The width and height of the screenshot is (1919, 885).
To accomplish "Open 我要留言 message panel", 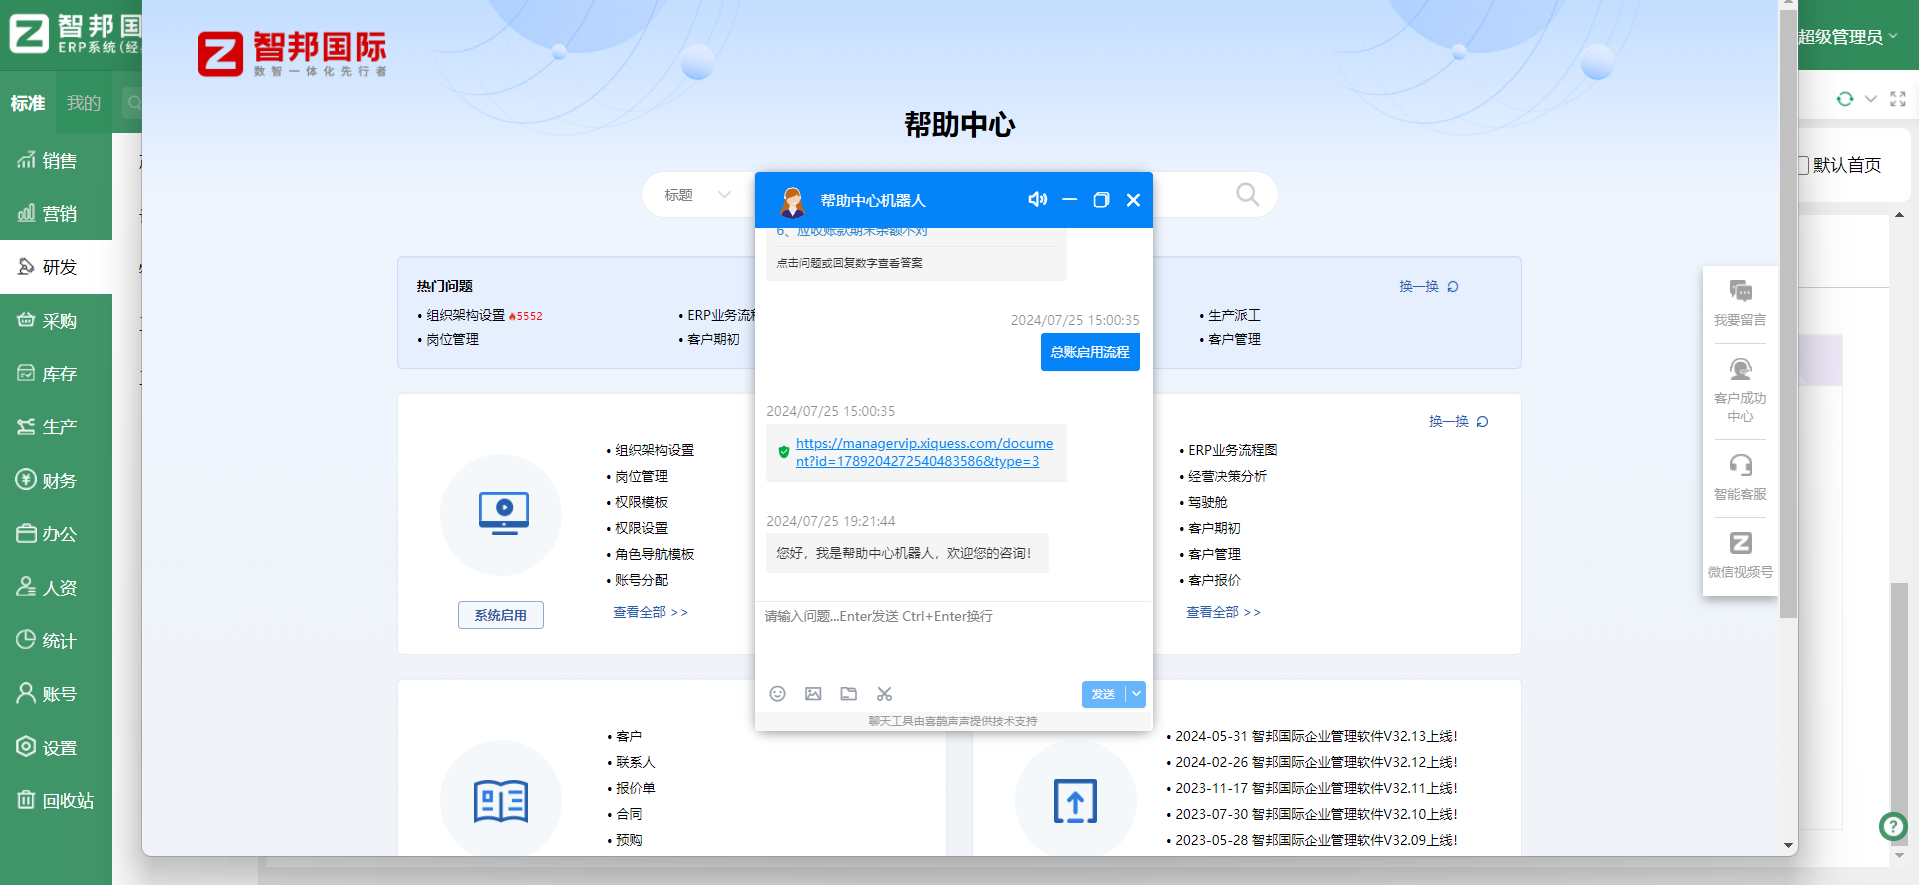I will click(1740, 304).
